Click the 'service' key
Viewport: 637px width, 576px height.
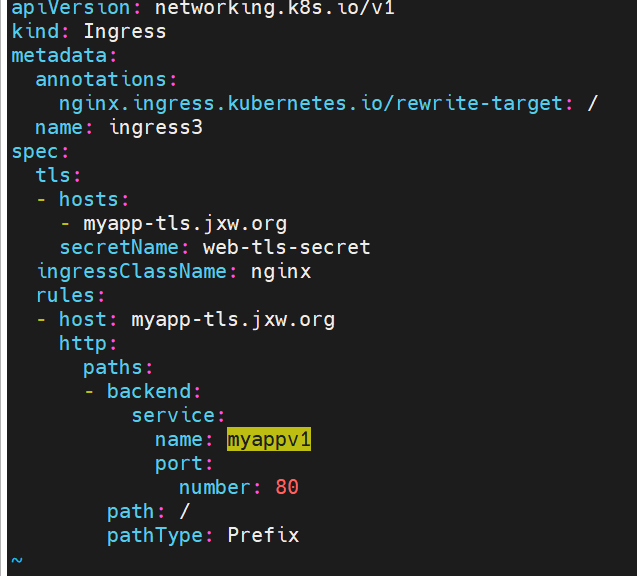(x=173, y=415)
